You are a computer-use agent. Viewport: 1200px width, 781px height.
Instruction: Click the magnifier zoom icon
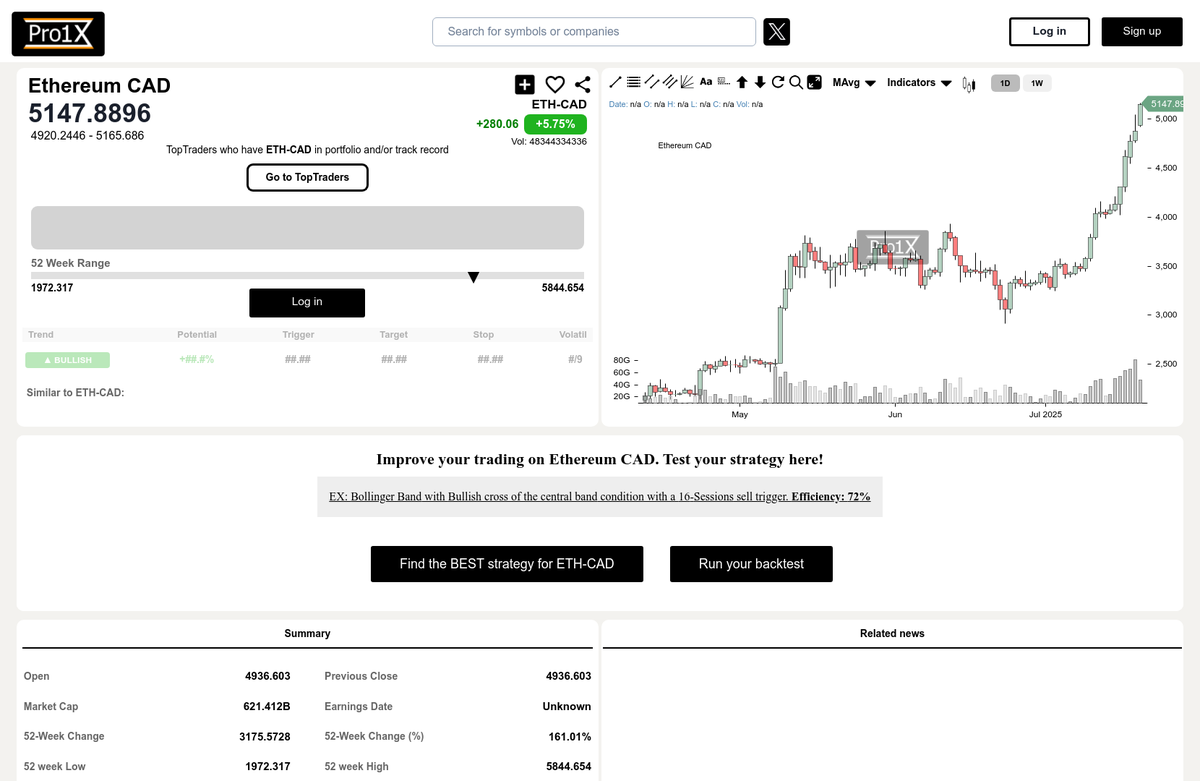tap(796, 82)
